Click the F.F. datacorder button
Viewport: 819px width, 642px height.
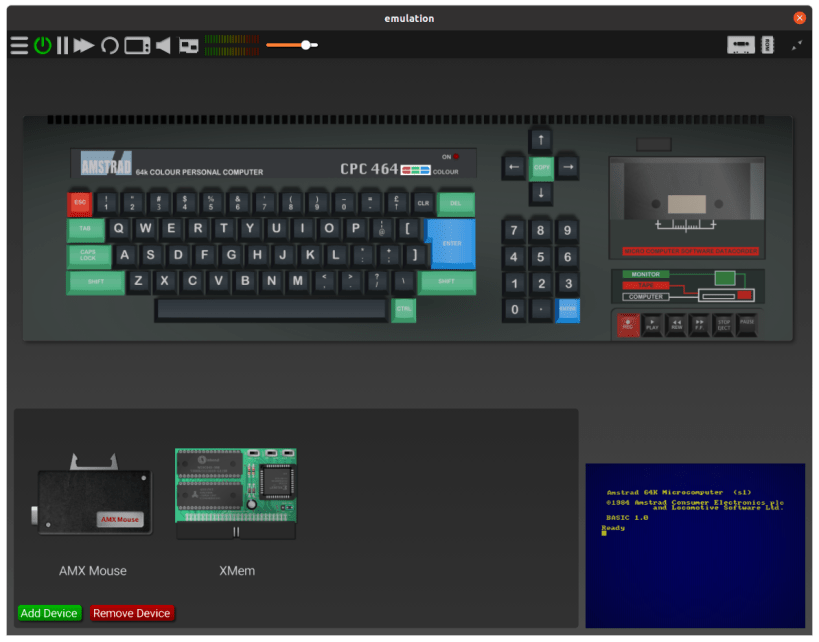pos(700,325)
